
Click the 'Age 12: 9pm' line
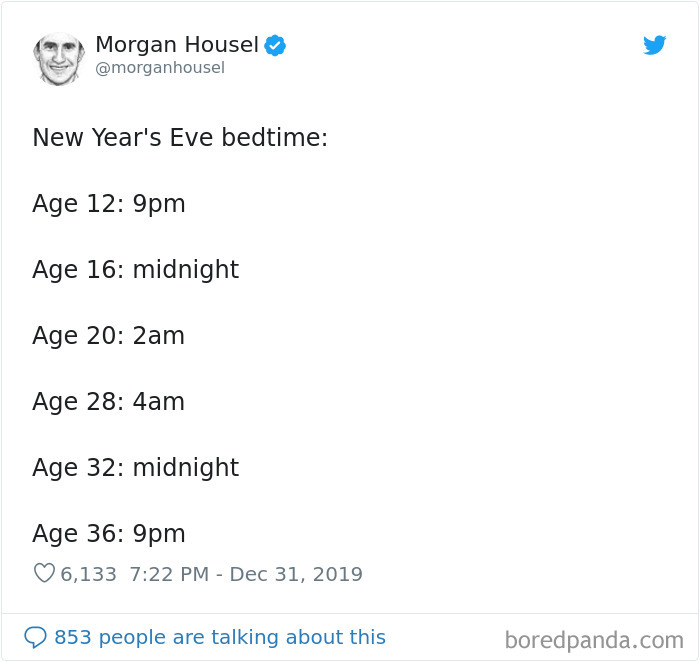pos(108,204)
